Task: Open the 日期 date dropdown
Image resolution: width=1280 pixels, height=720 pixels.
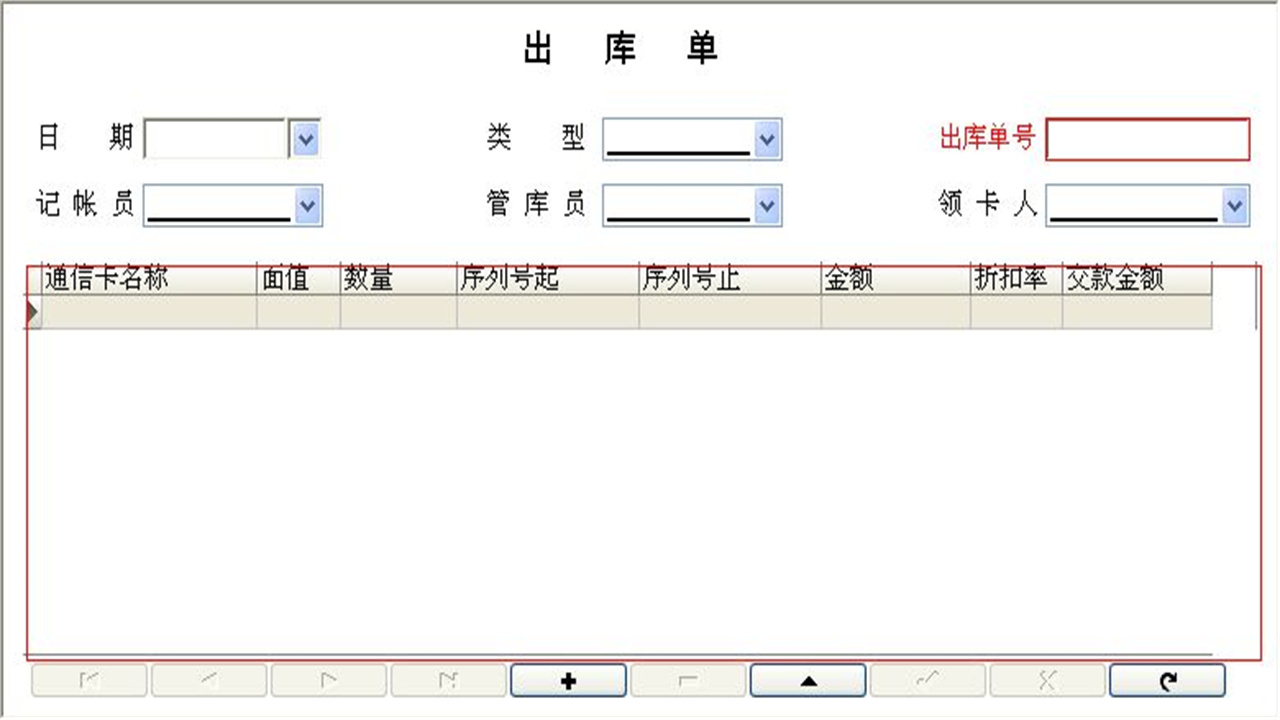Action: (x=305, y=140)
